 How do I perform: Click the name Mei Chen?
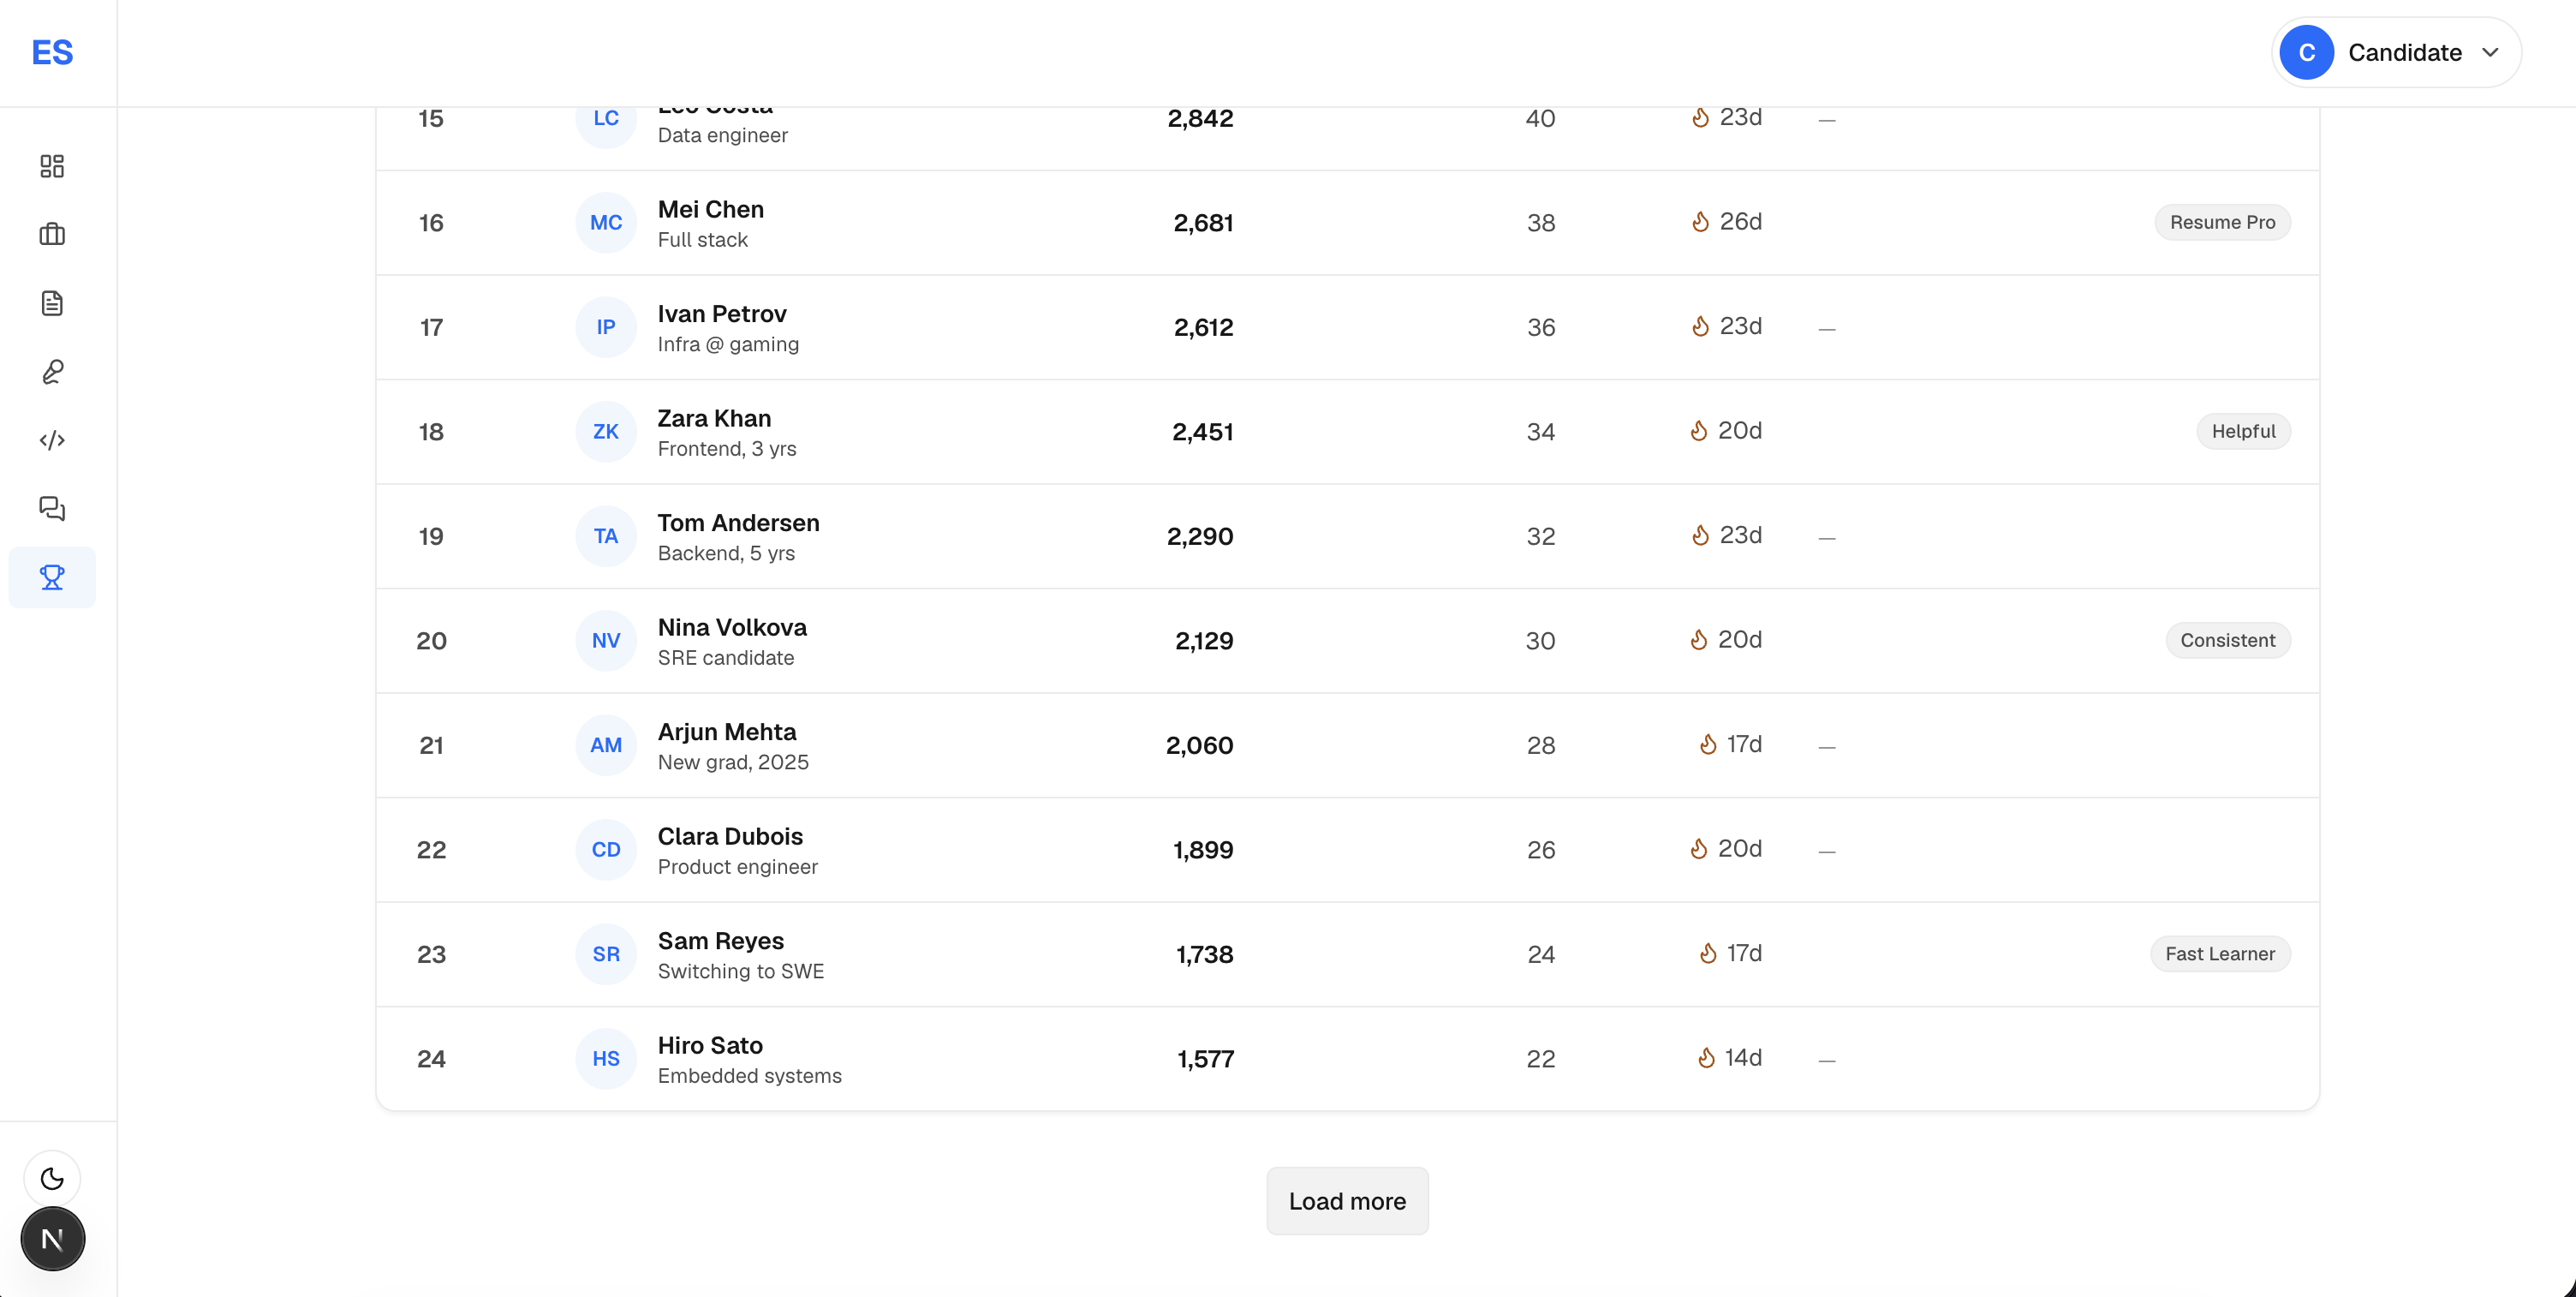pos(710,209)
